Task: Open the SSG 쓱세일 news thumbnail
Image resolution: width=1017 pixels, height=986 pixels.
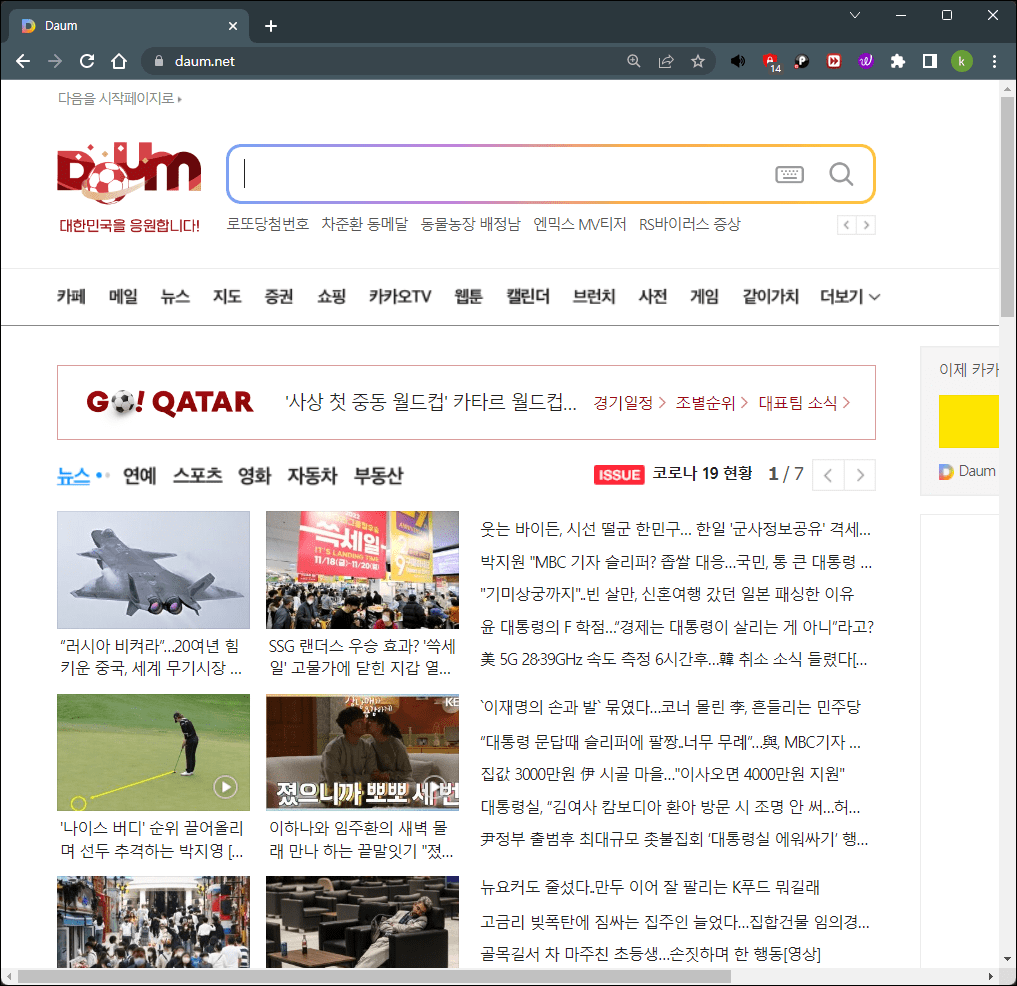Action: (x=362, y=570)
